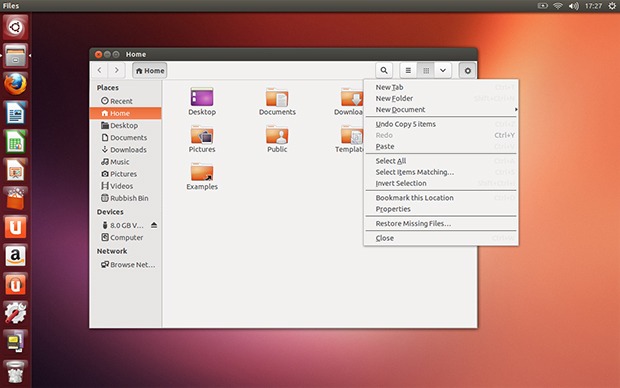This screenshot has height=388, width=620.
Task: Choose Bookmark this Location
Action: [441, 197]
